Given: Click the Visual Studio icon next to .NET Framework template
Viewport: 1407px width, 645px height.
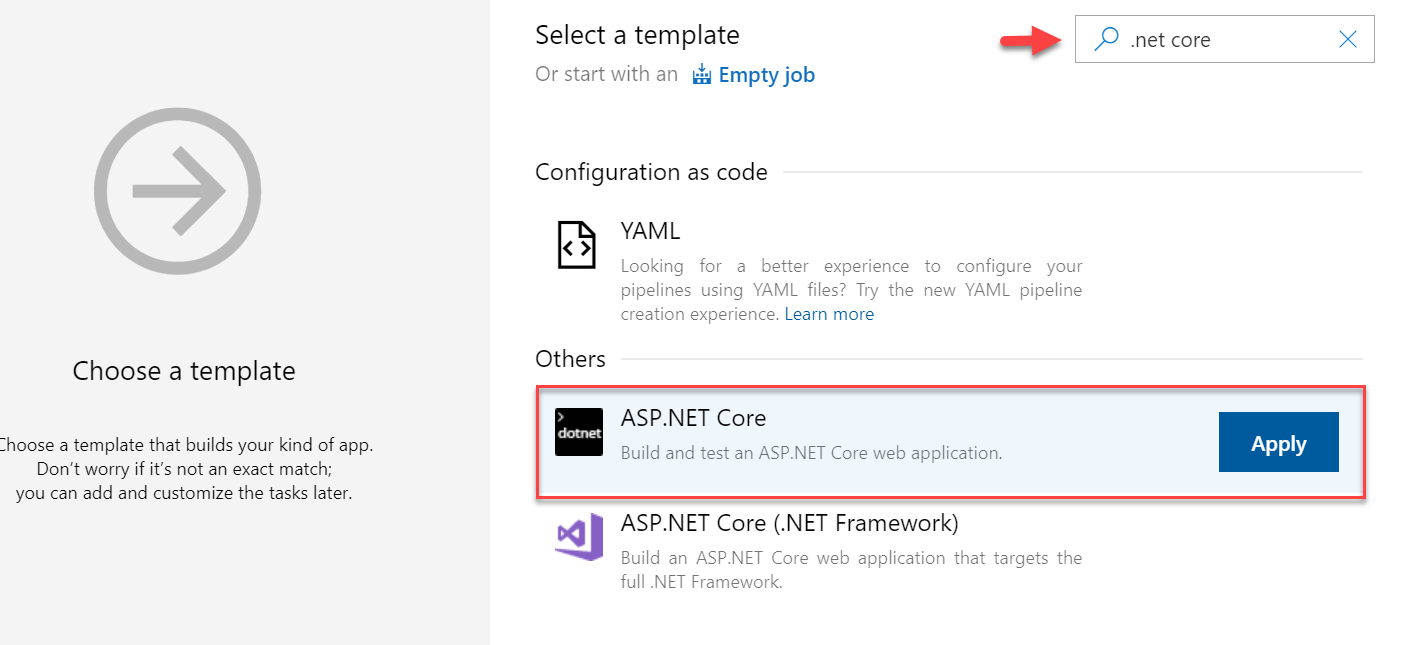Looking at the screenshot, I should [x=577, y=537].
